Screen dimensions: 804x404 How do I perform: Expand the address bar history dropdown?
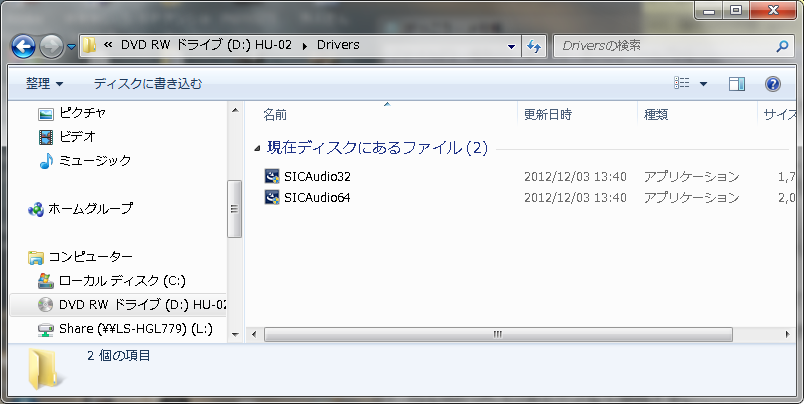[x=511, y=46]
